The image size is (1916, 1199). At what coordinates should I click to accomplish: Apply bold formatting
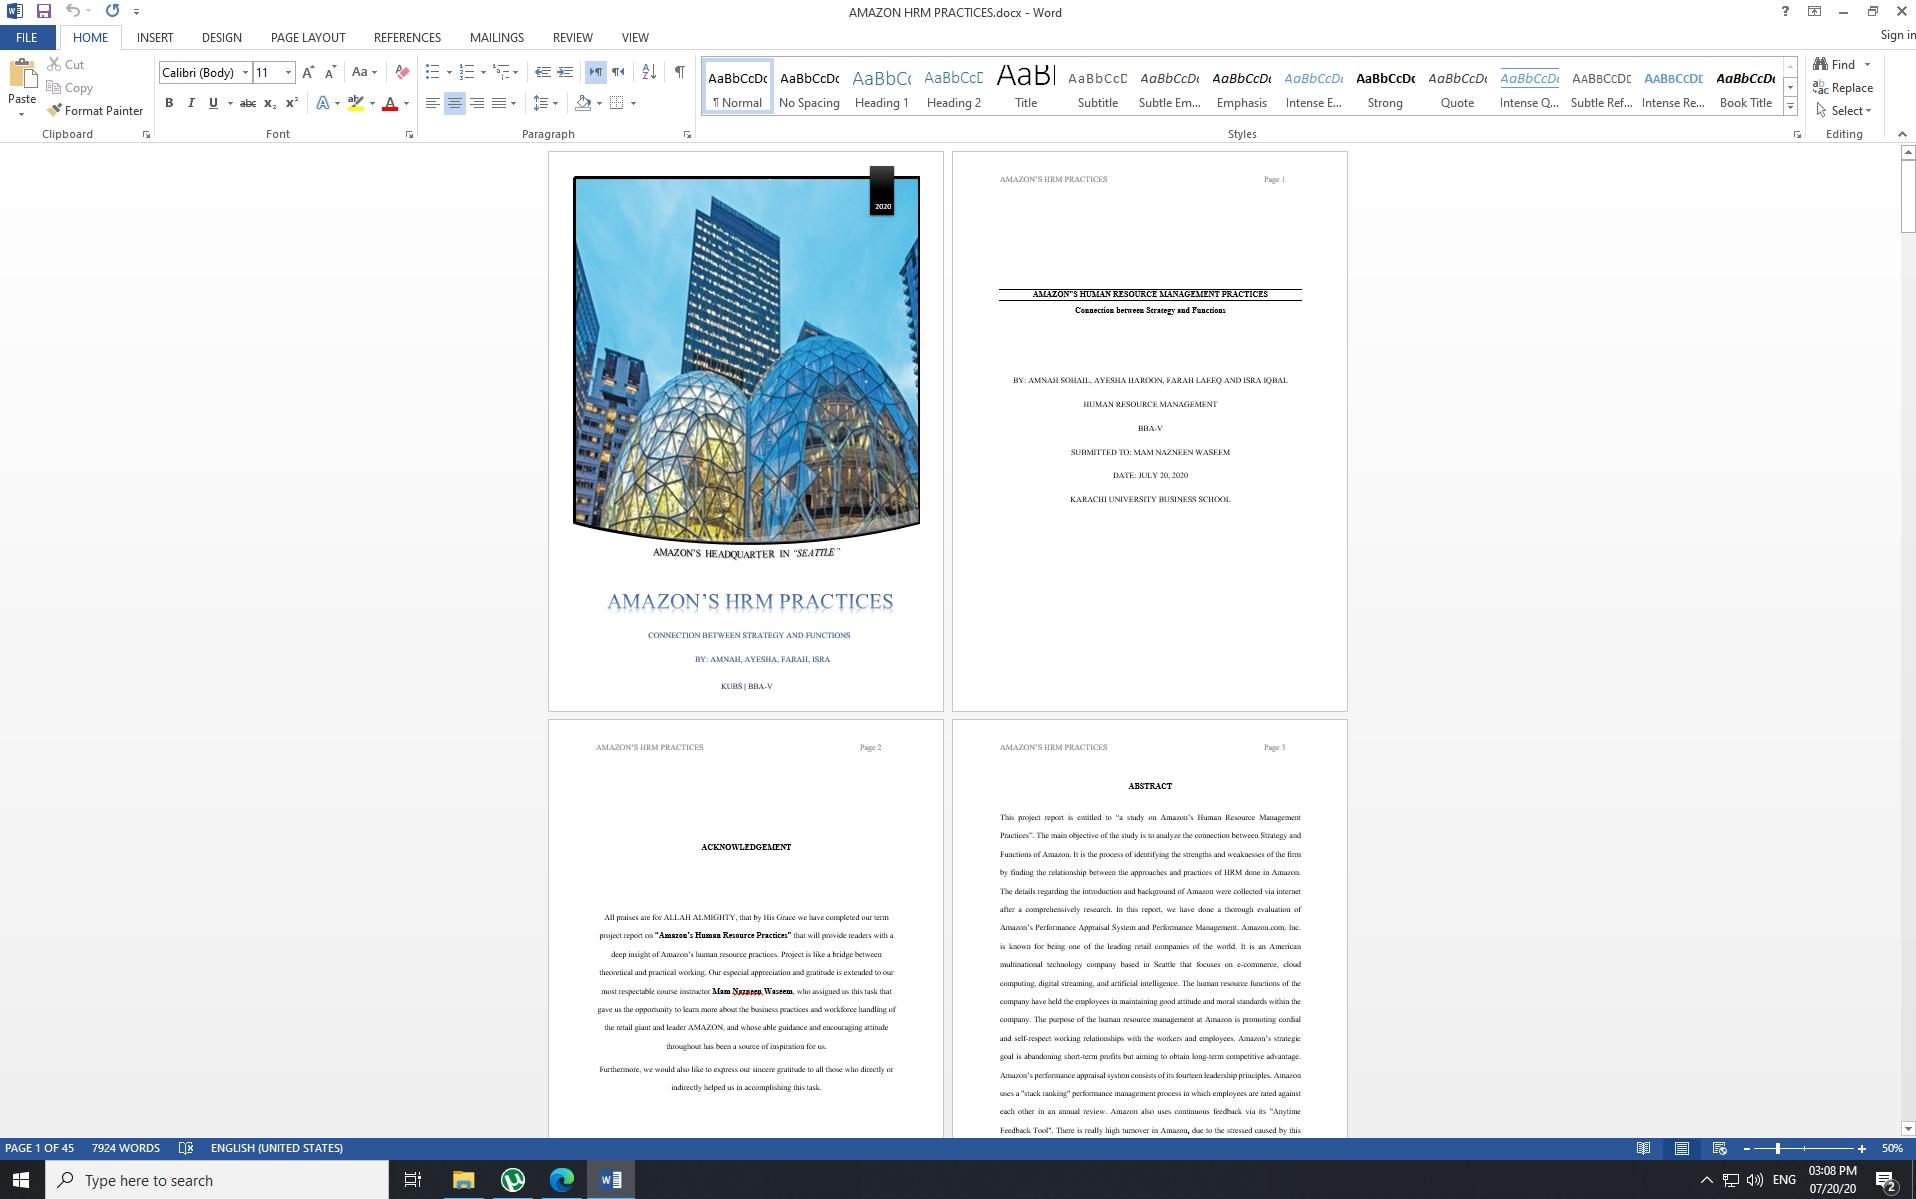[x=170, y=102]
